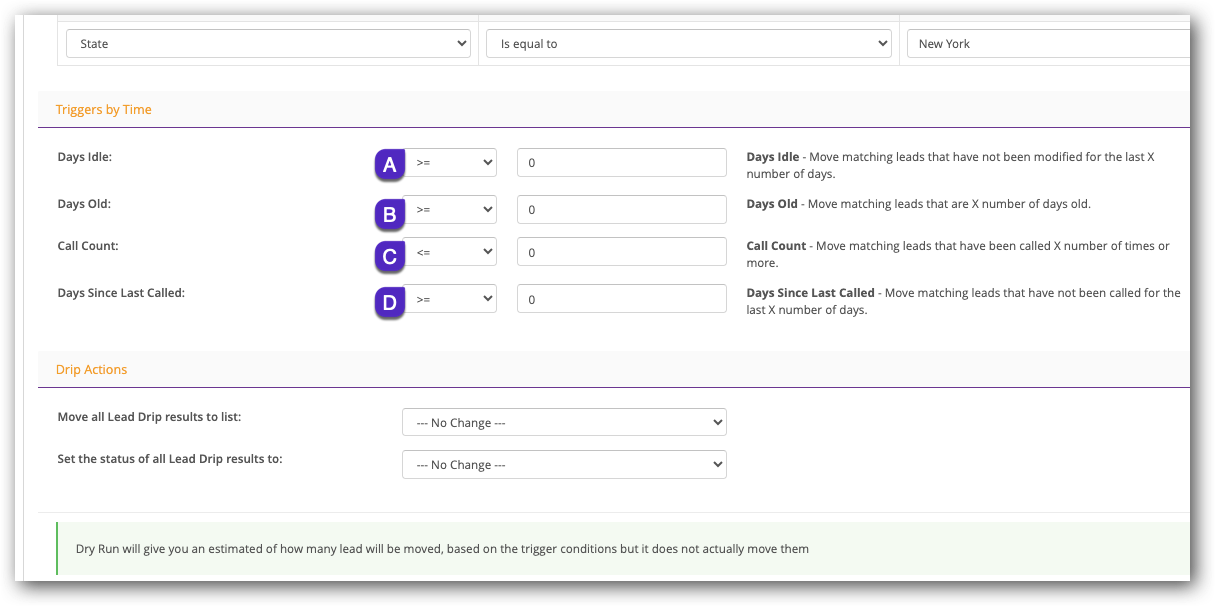Image resolution: width=1215 pixels, height=606 pixels.
Task: Click the purple A marker badge
Action: click(x=390, y=165)
